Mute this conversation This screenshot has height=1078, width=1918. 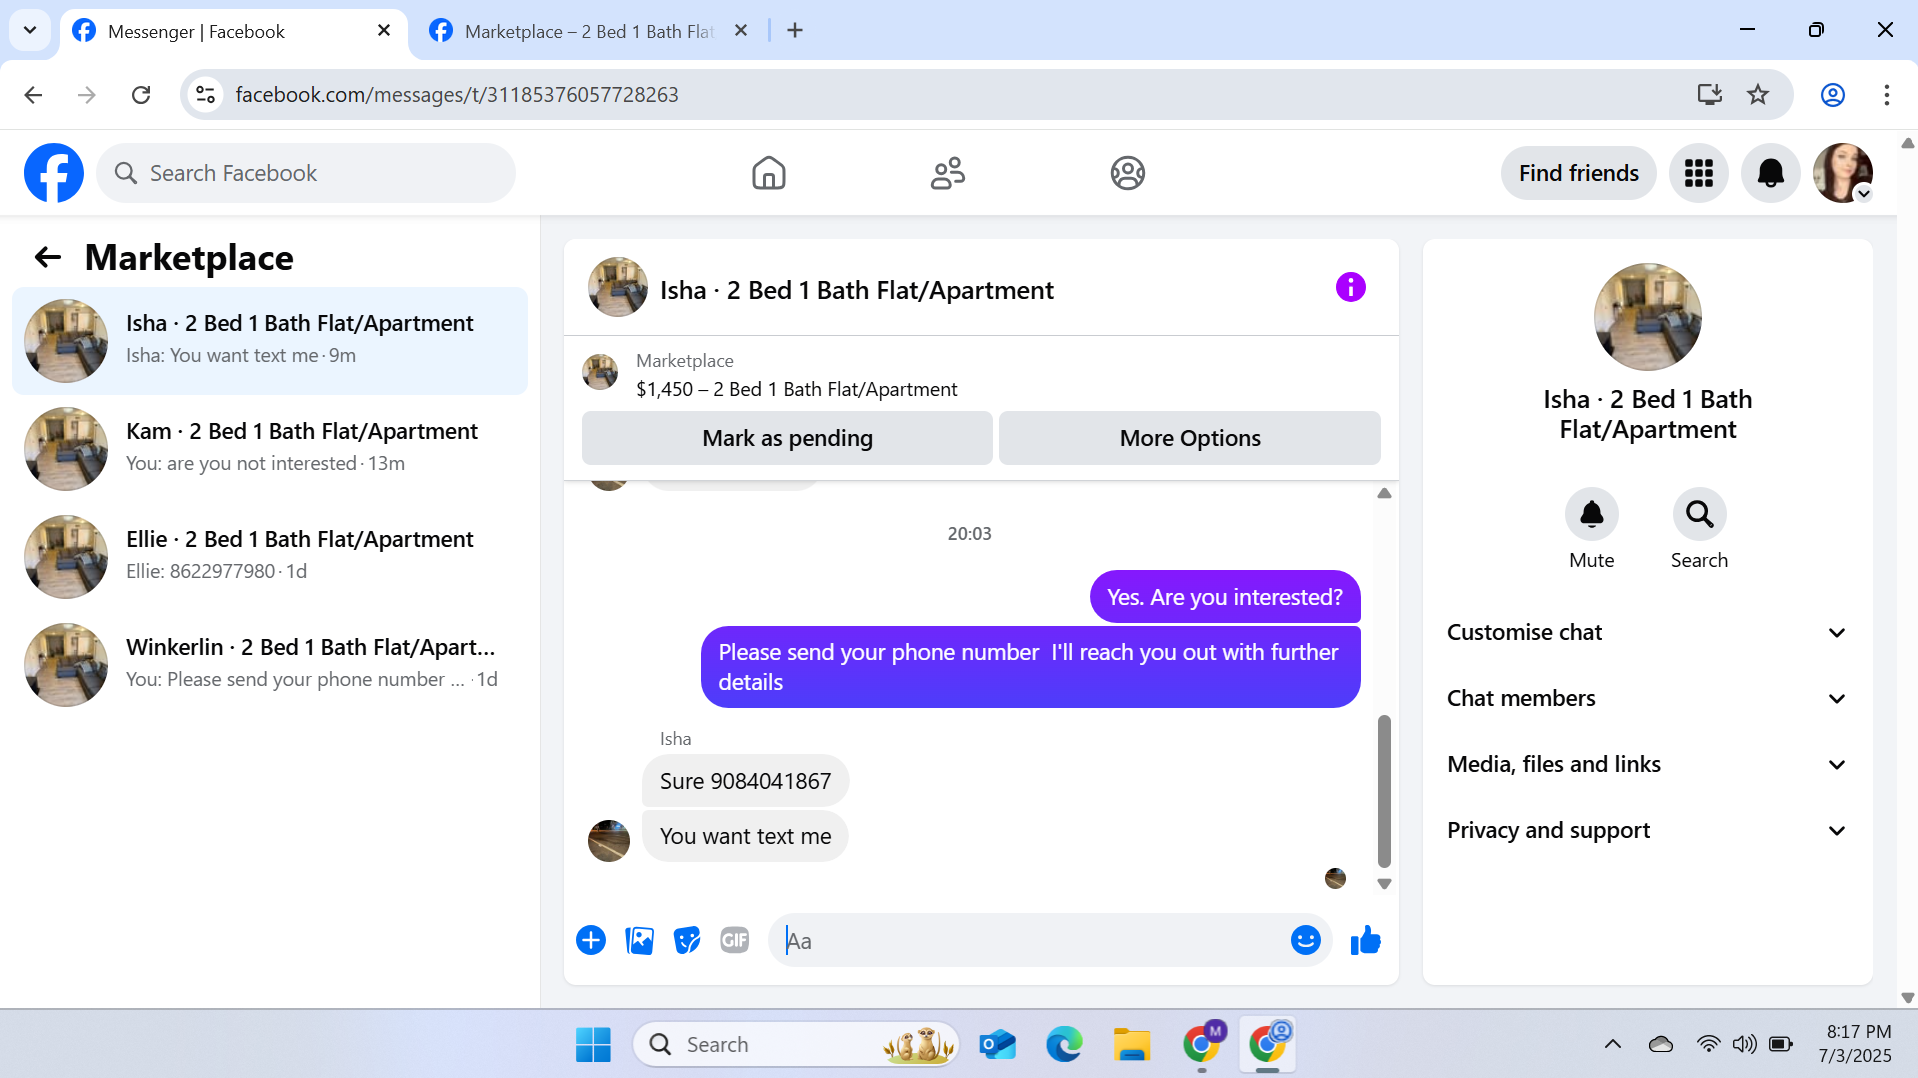click(1591, 514)
